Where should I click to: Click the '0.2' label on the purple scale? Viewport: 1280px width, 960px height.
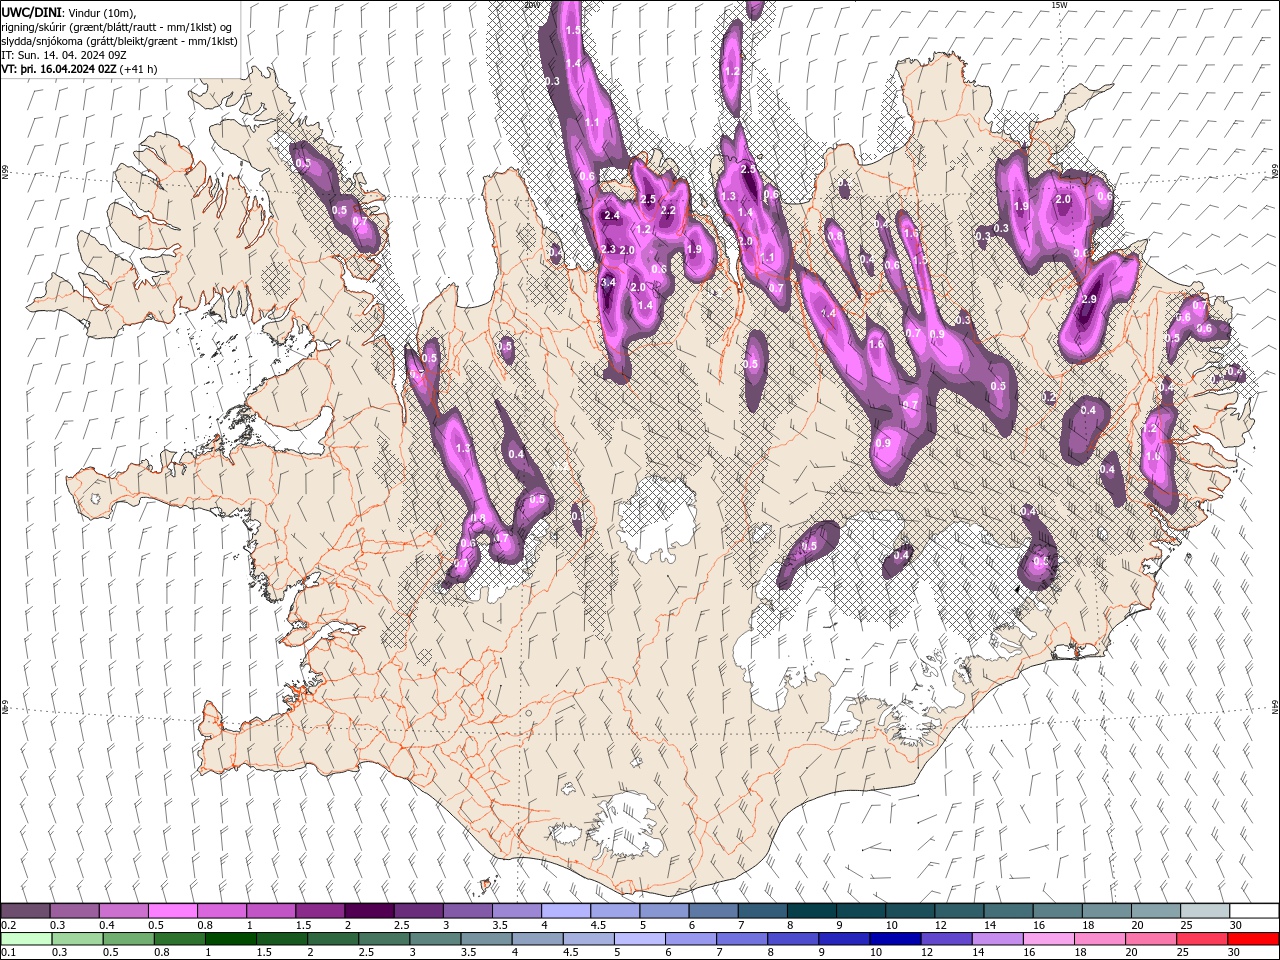coord(10,925)
